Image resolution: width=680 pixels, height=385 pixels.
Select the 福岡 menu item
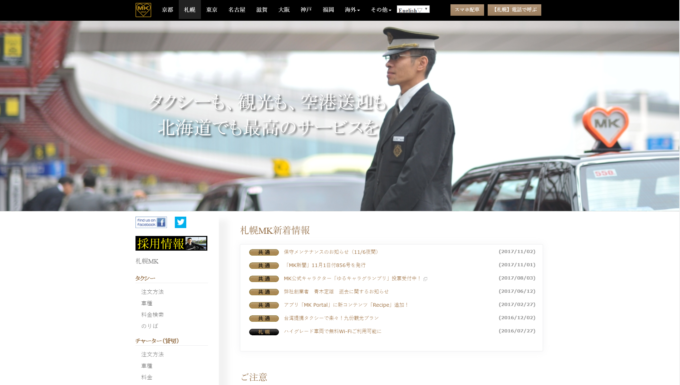[328, 10]
